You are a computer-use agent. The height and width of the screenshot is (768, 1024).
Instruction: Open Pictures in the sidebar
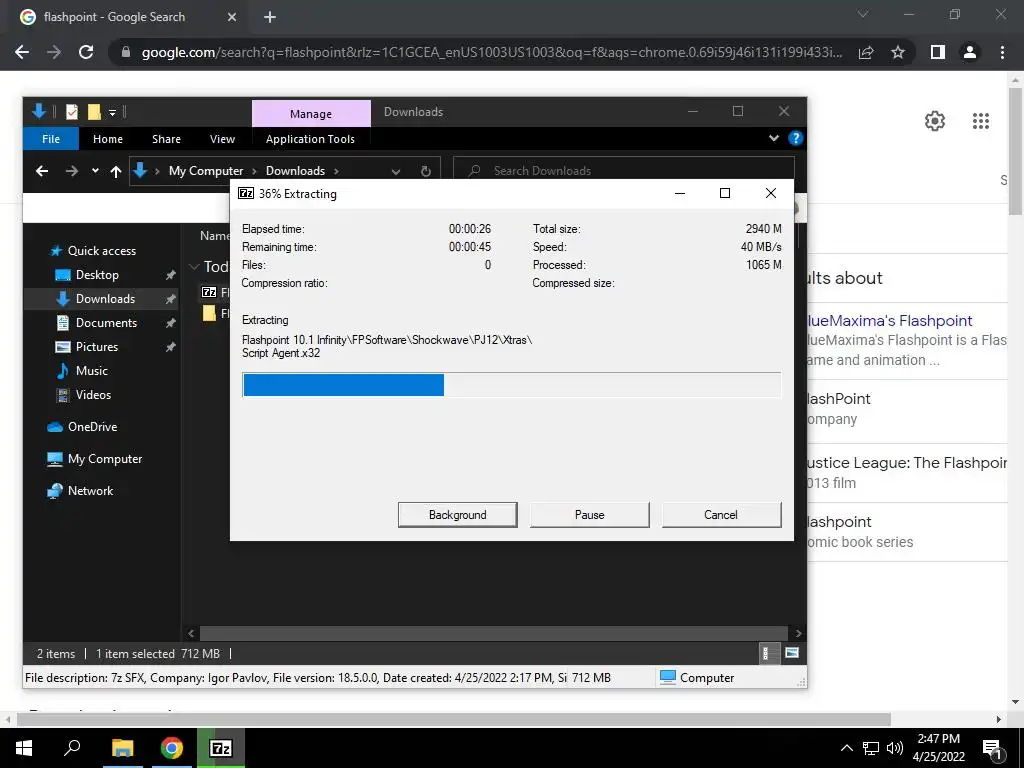tap(96, 347)
